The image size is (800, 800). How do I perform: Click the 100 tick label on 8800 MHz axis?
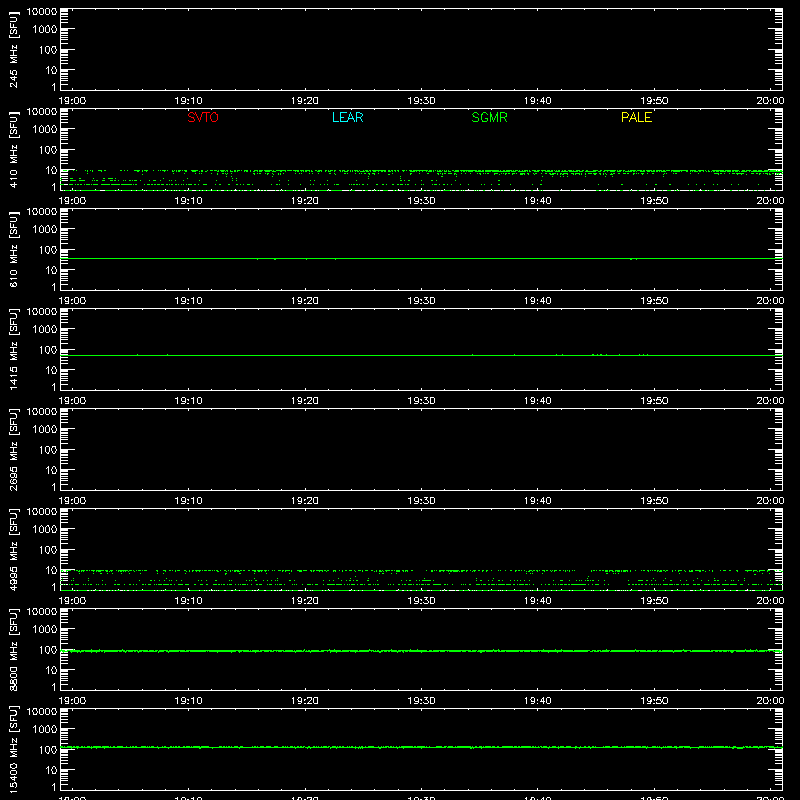point(48,650)
